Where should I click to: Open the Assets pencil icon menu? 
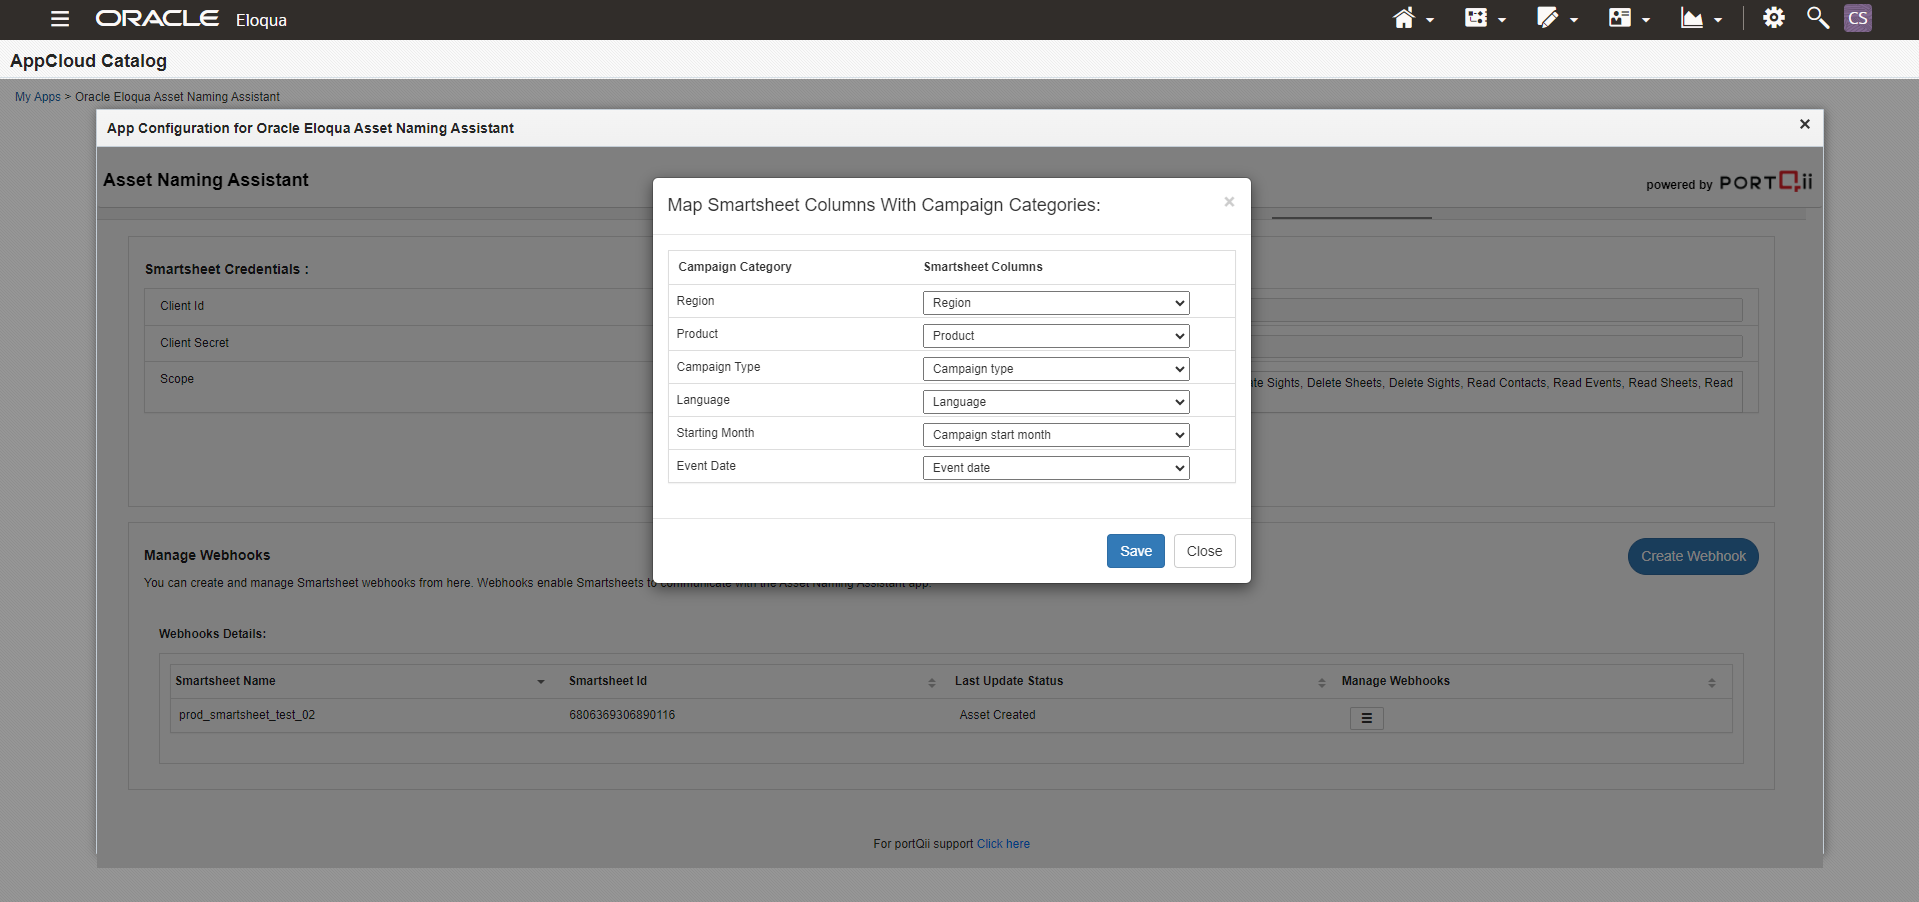pos(1548,19)
